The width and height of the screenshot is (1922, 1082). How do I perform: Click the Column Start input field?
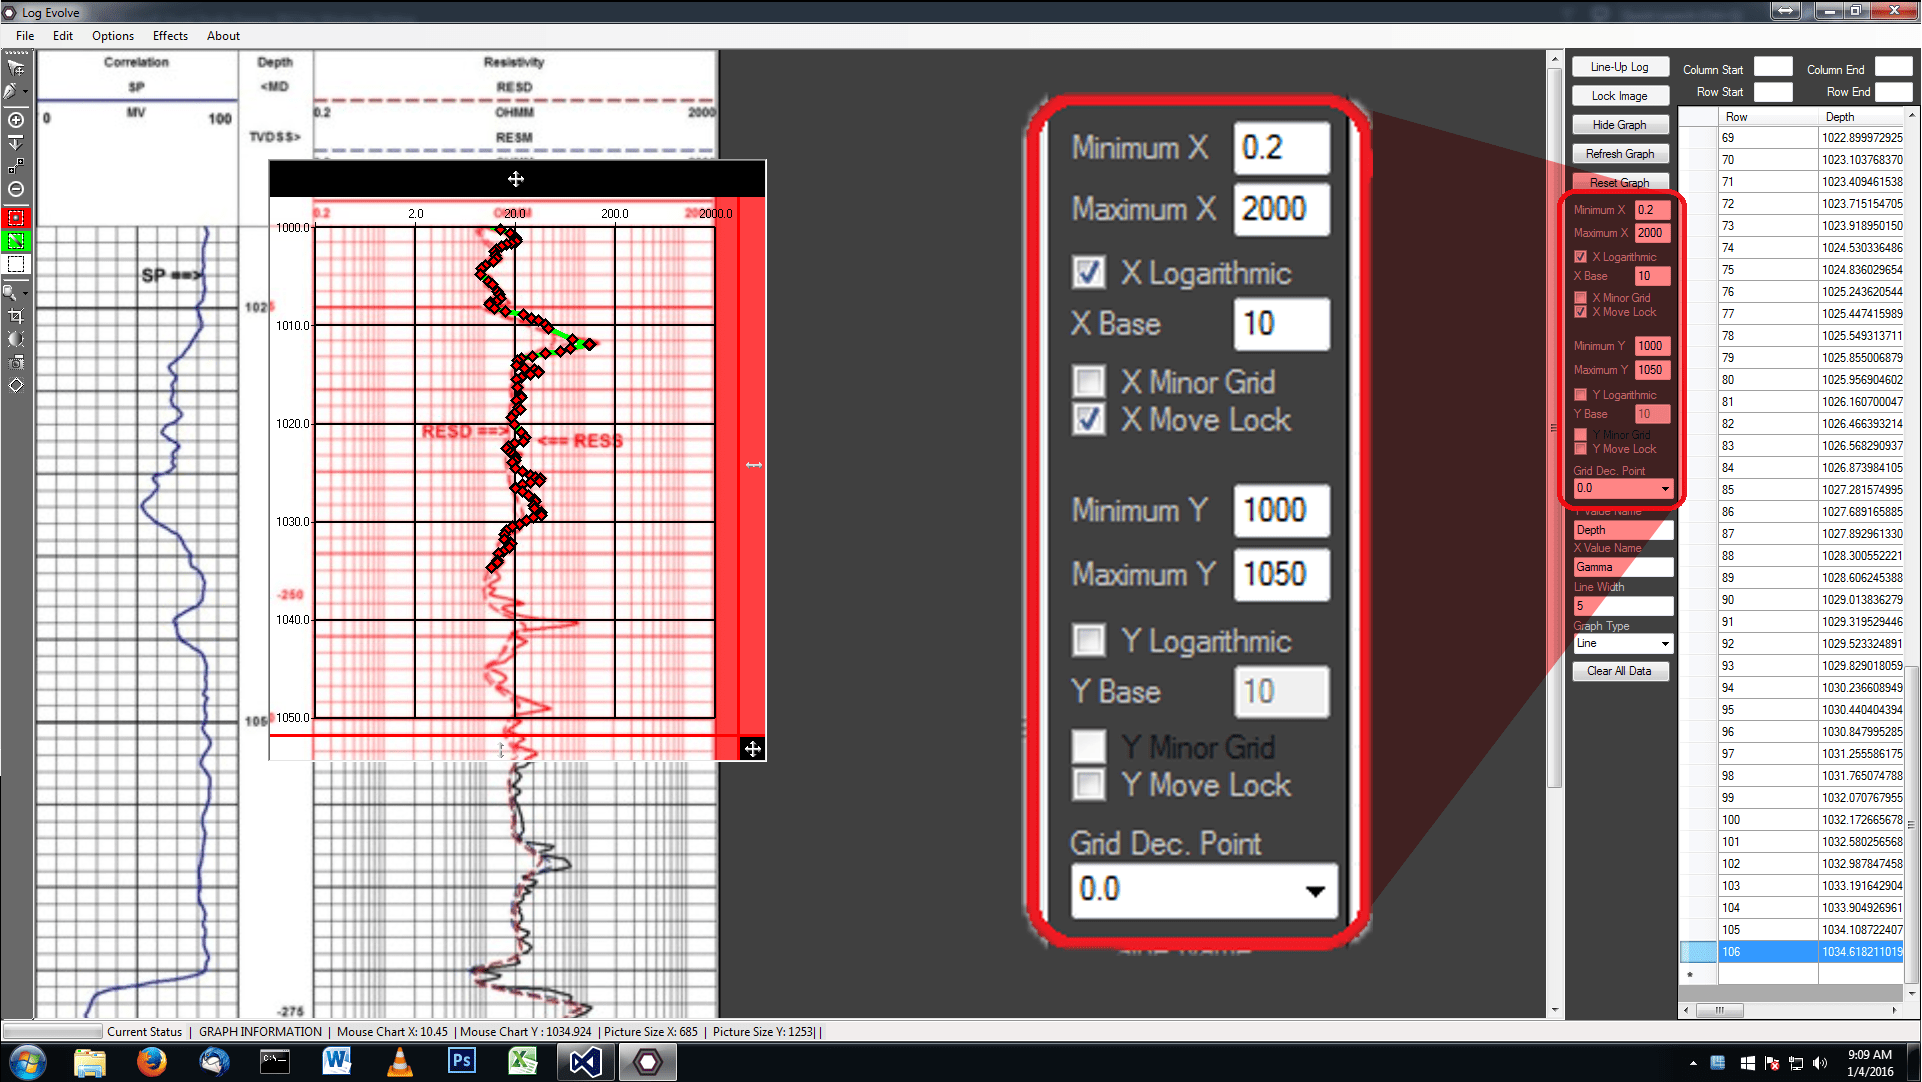(1773, 68)
